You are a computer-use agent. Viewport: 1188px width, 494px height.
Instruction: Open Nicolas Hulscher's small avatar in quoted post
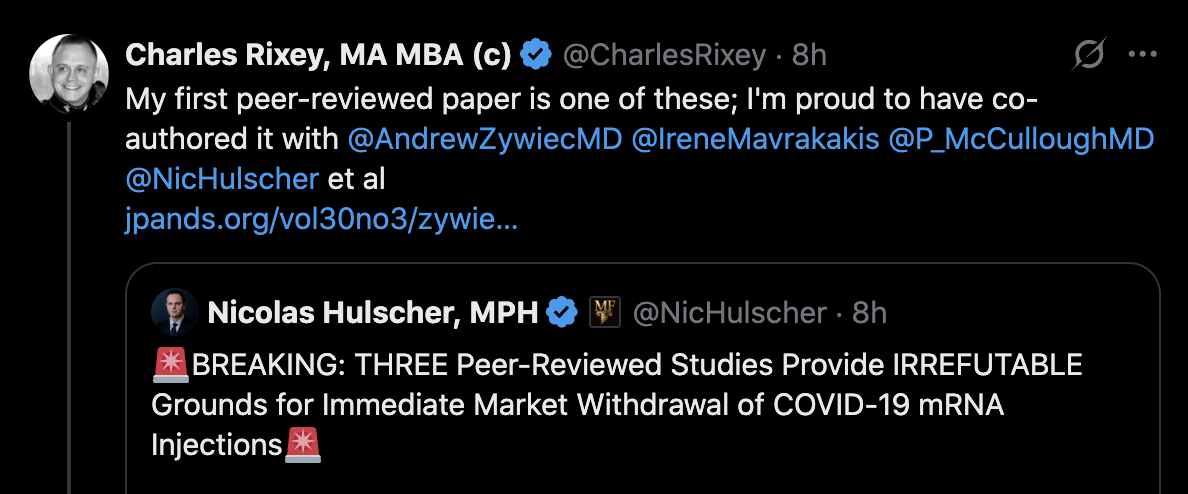[173, 313]
